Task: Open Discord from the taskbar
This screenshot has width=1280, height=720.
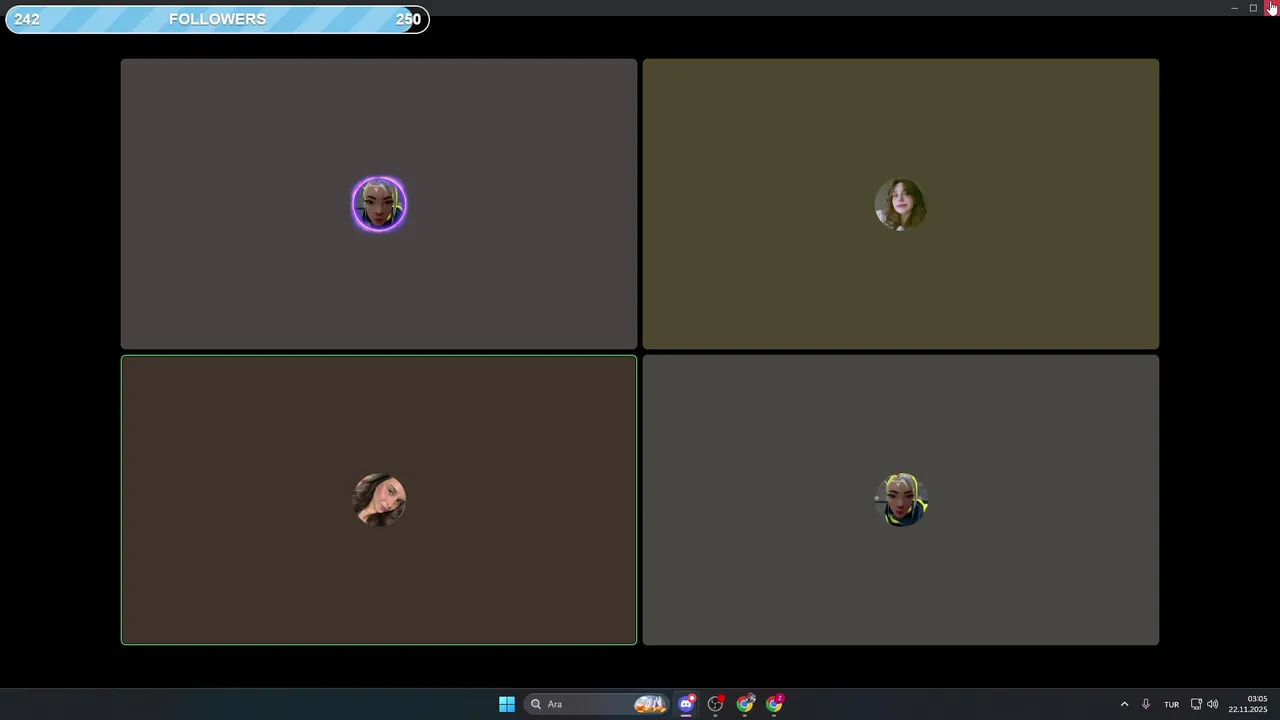Action: coord(686,704)
